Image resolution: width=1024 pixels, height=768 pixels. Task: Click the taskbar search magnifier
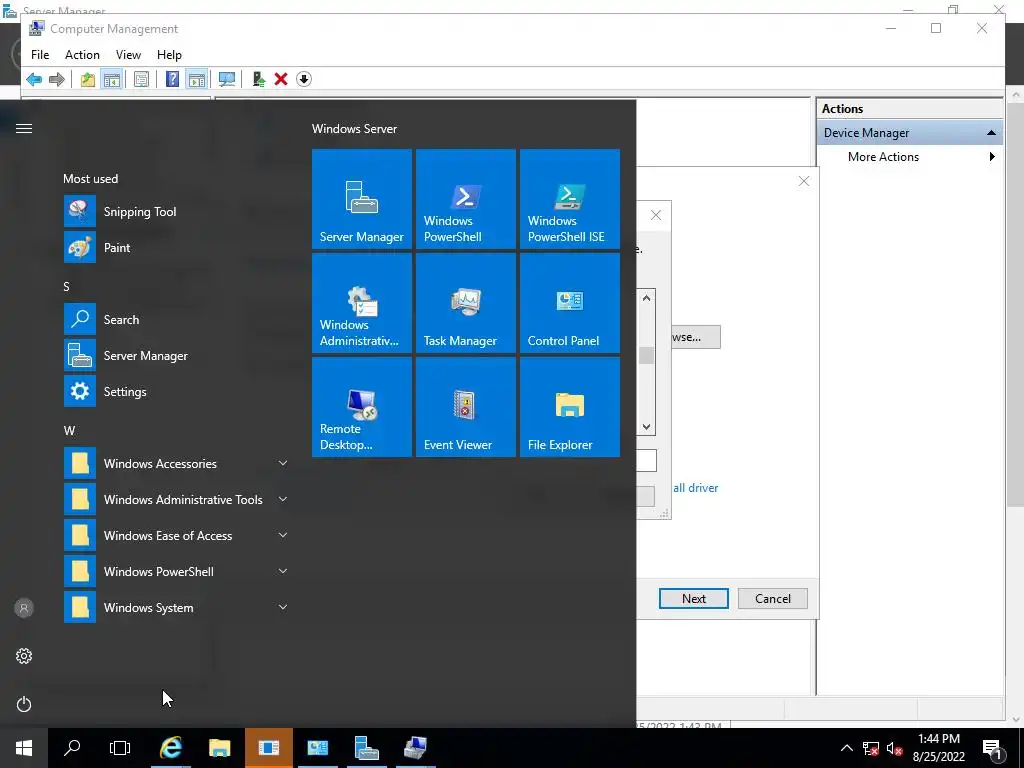[x=72, y=748]
